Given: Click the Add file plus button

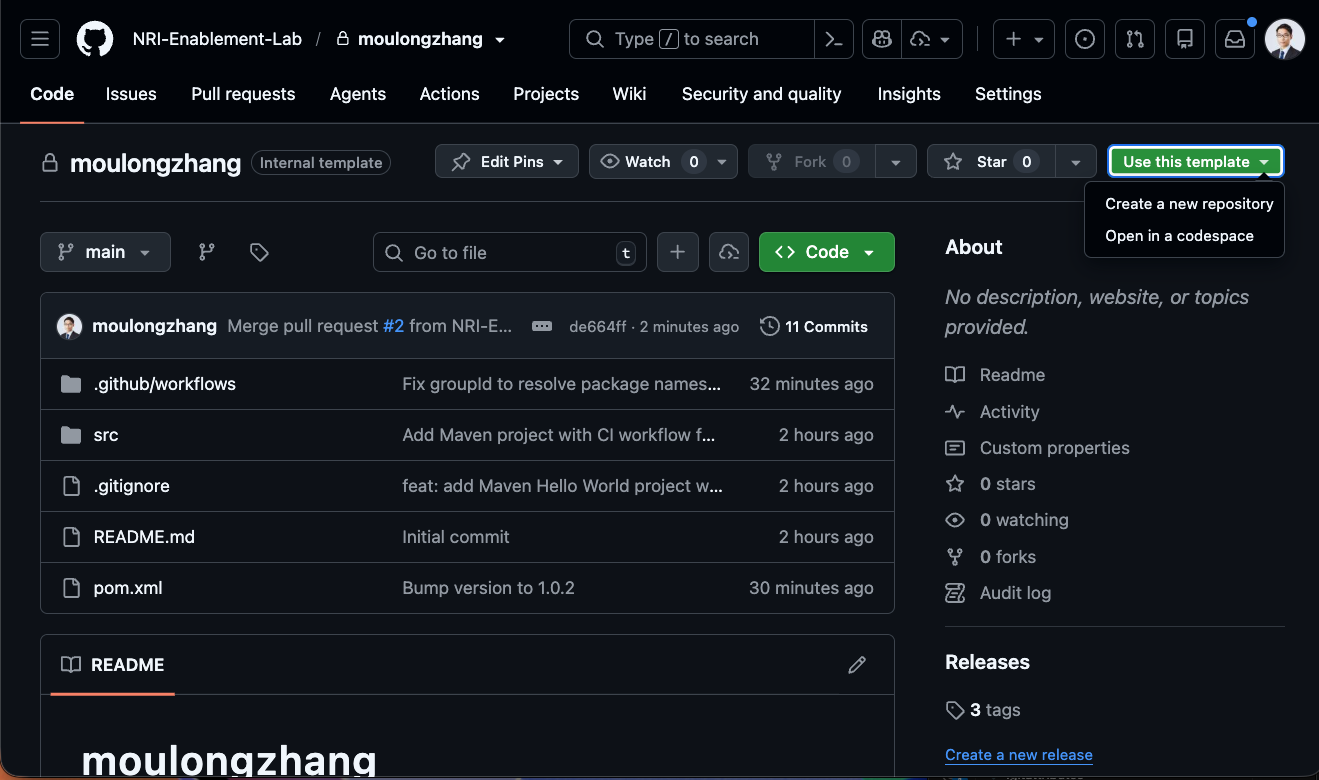Looking at the screenshot, I should coord(677,252).
